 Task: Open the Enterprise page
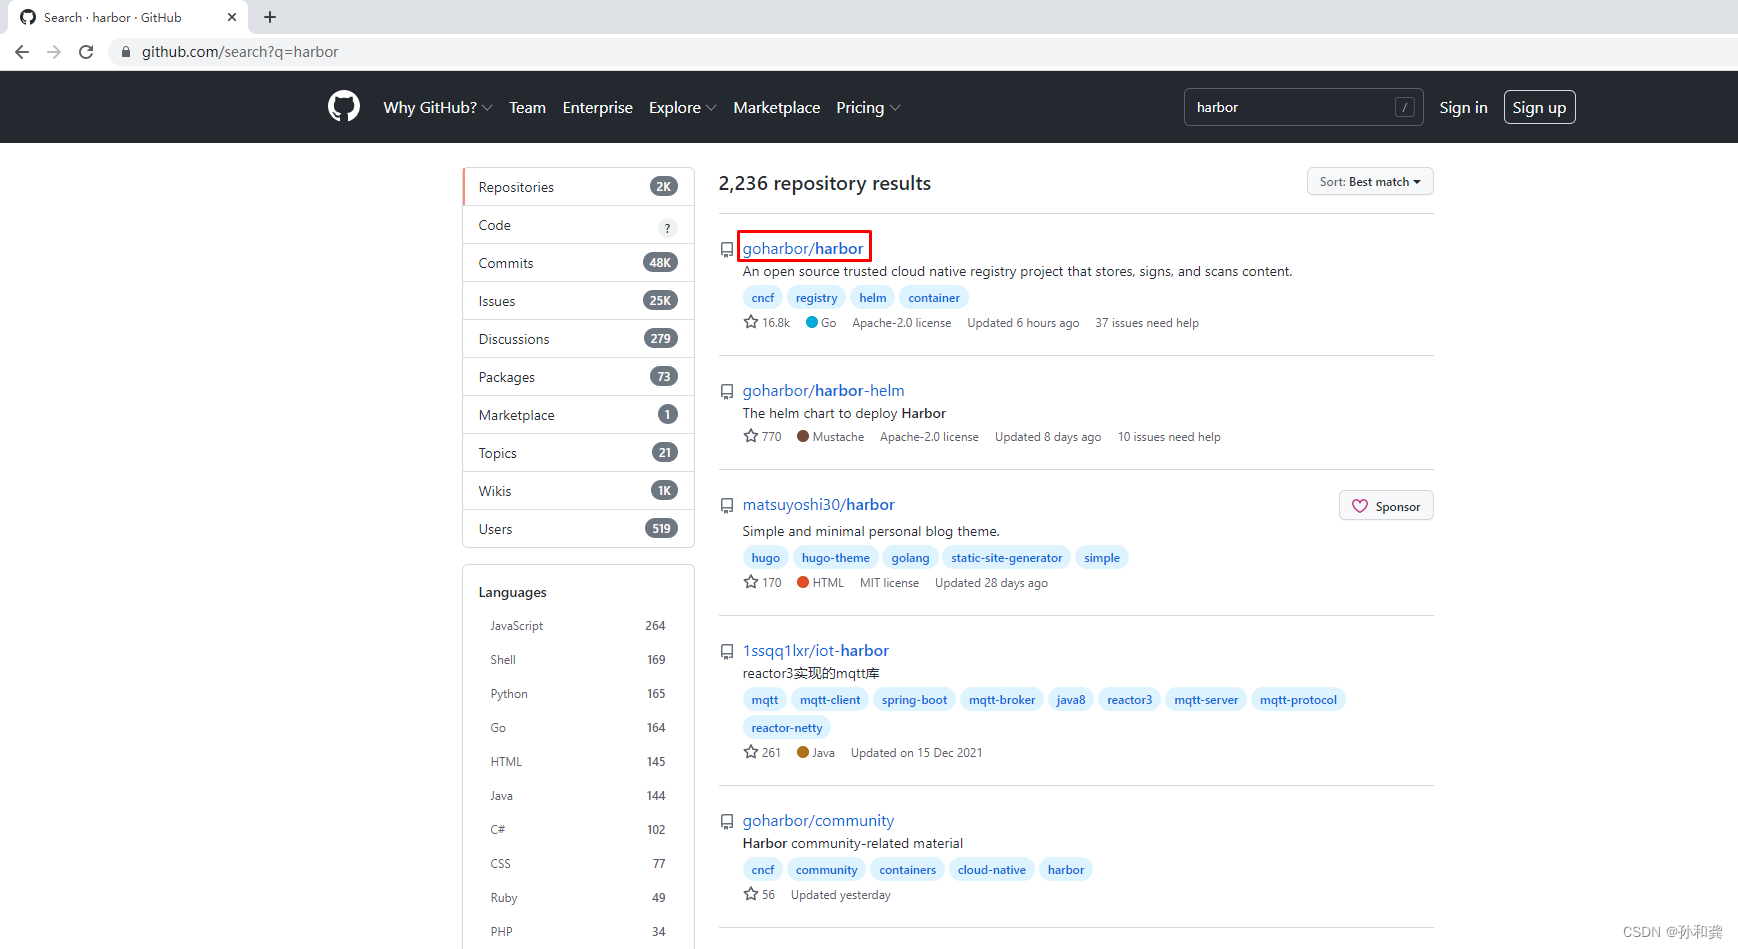point(597,107)
